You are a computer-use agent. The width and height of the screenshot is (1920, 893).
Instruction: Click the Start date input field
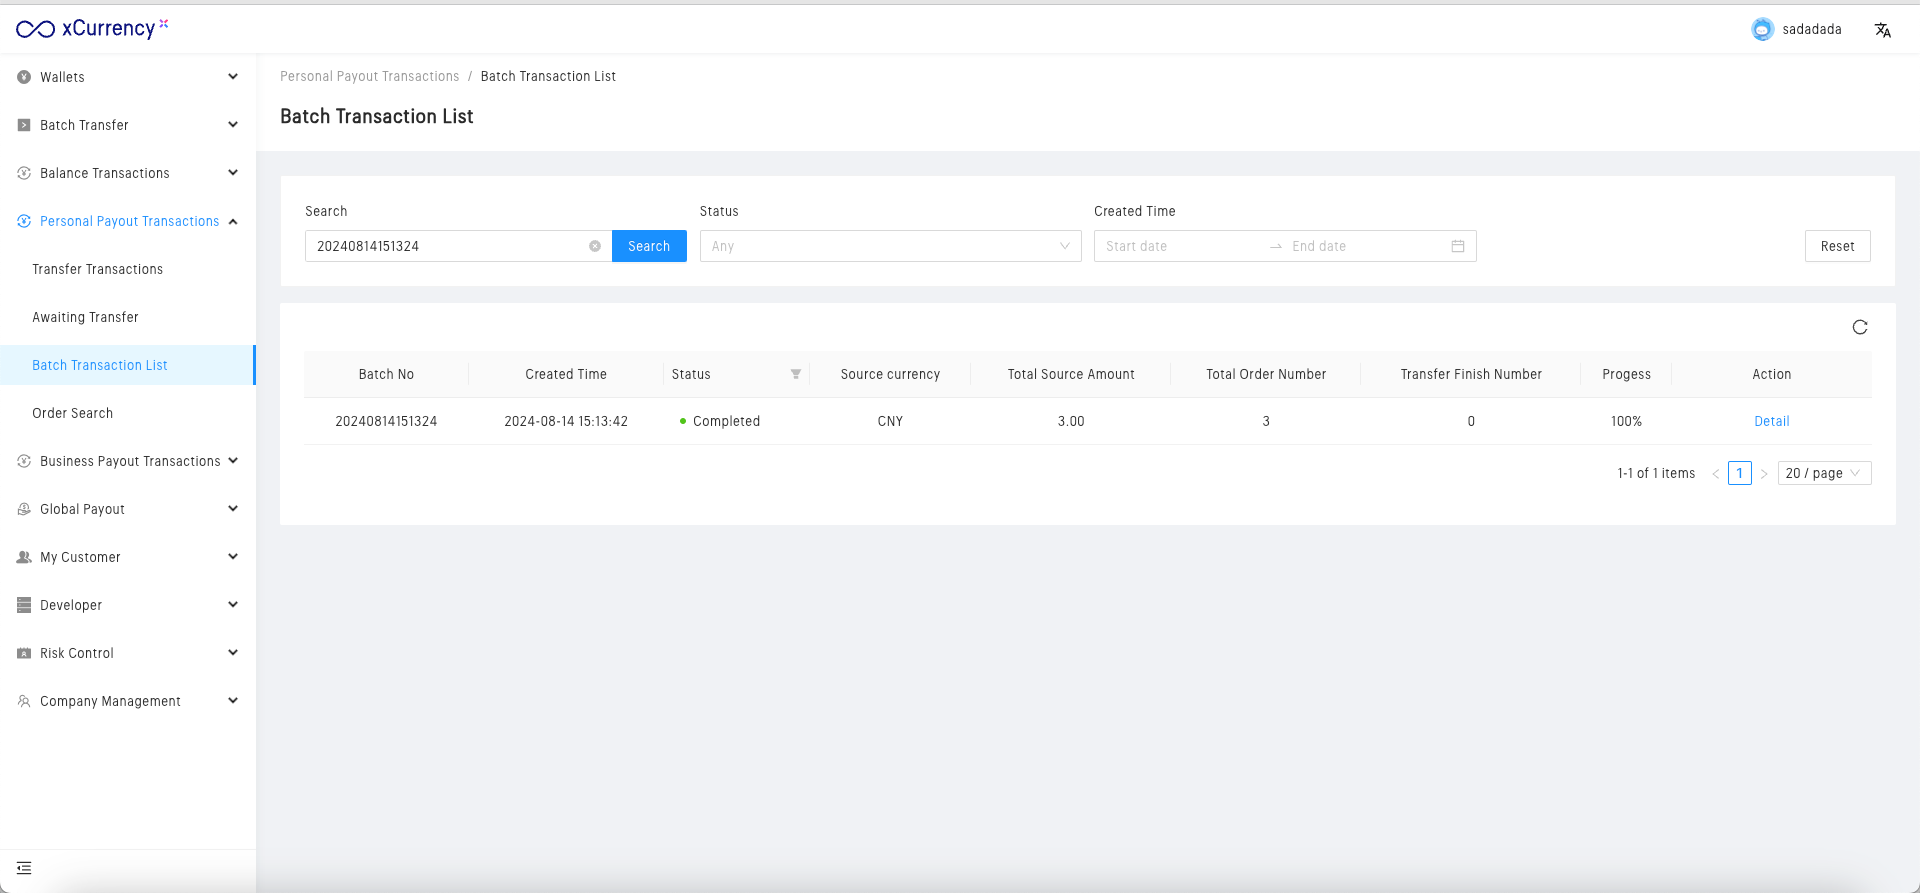pos(1180,246)
